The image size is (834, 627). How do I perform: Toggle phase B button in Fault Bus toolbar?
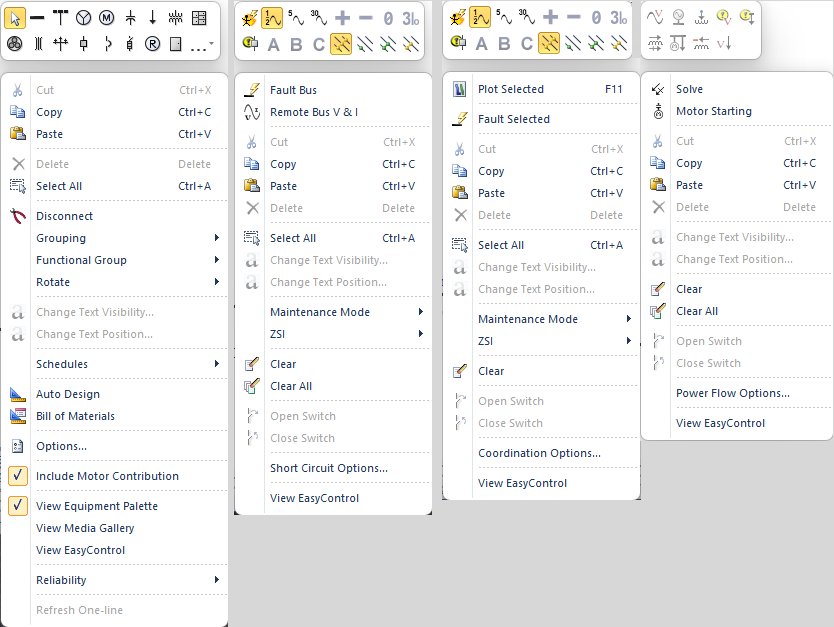296,45
